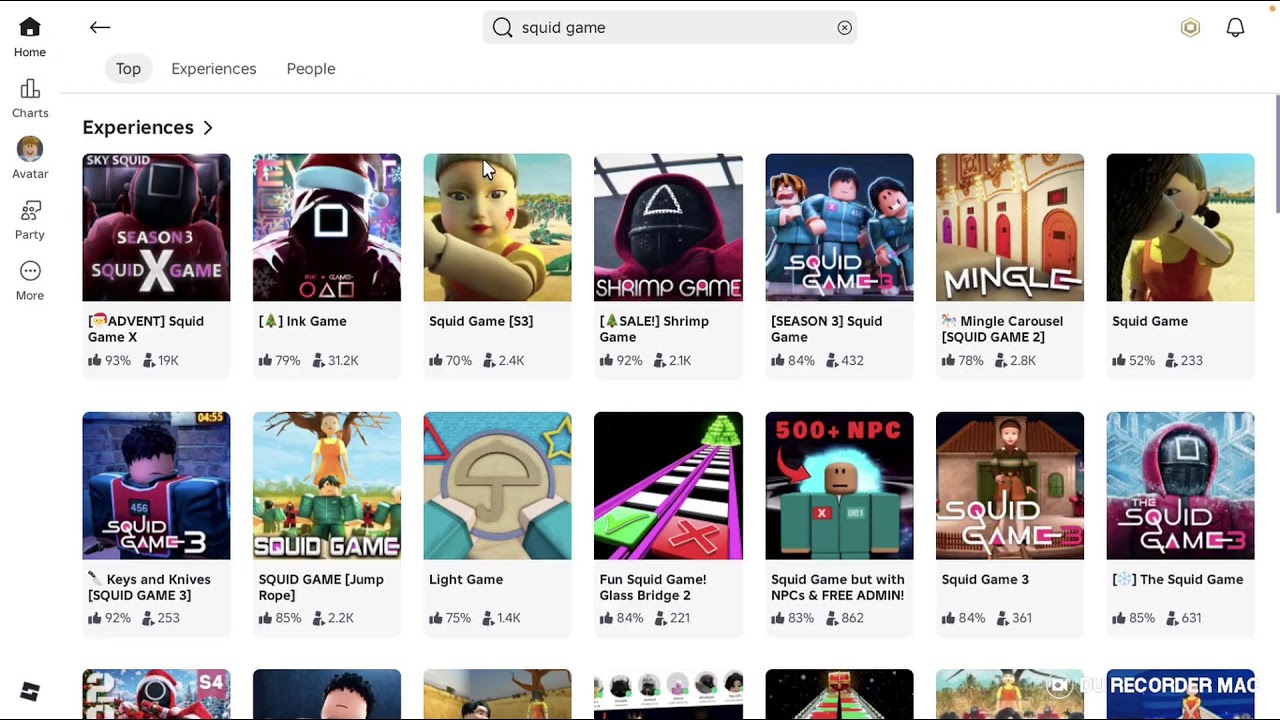Viewport: 1280px width, 720px height.
Task: Open the Avatar page
Action: tap(30, 159)
